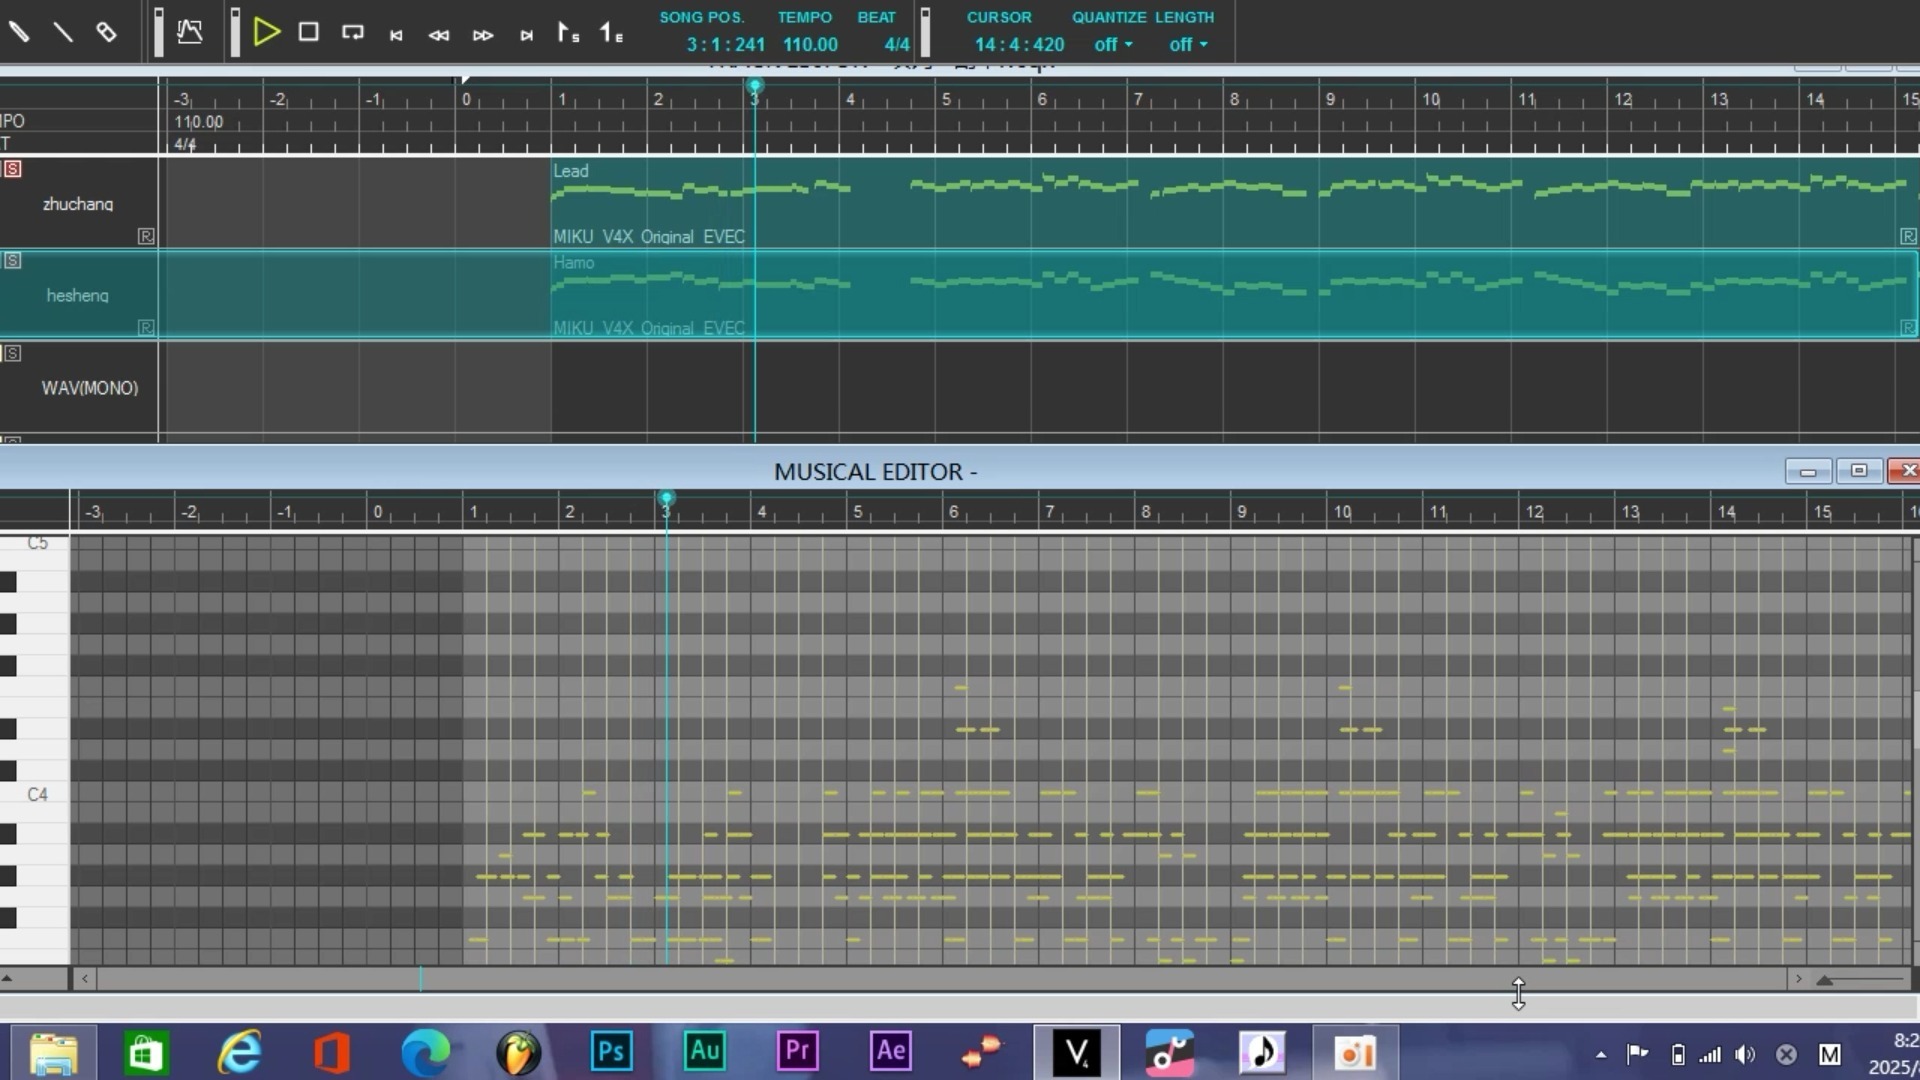Select the hesheng track header

coord(78,295)
